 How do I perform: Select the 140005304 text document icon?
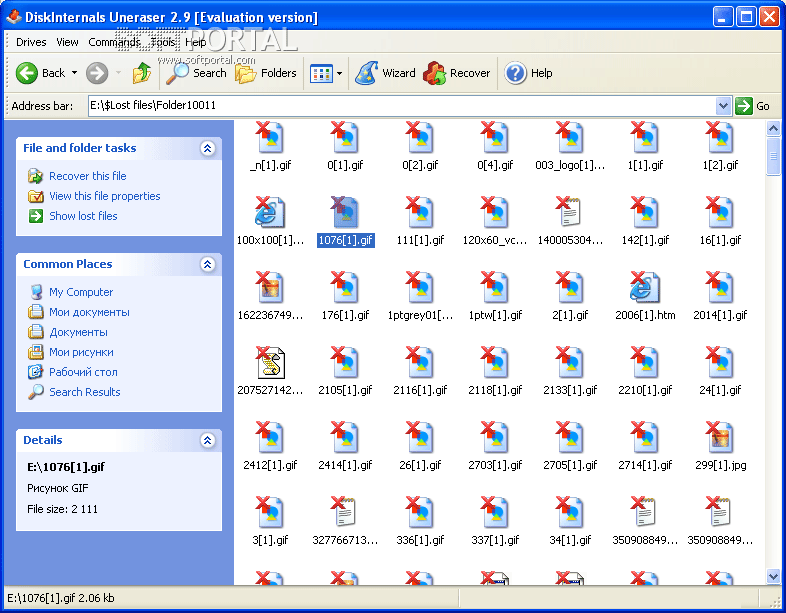pos(569,212)
